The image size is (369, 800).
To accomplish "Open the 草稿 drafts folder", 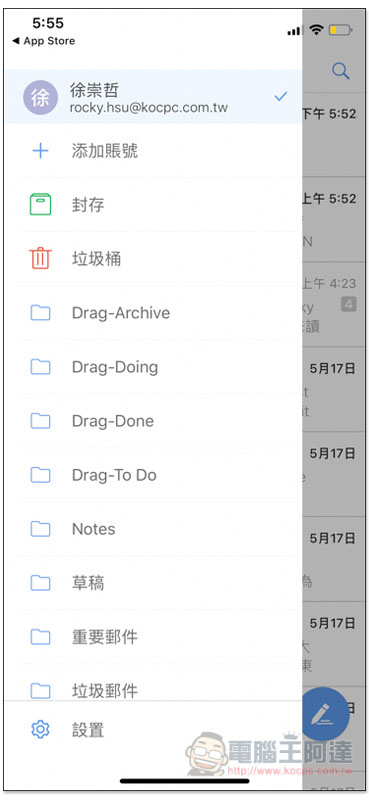I will click(x=153, y=583).
